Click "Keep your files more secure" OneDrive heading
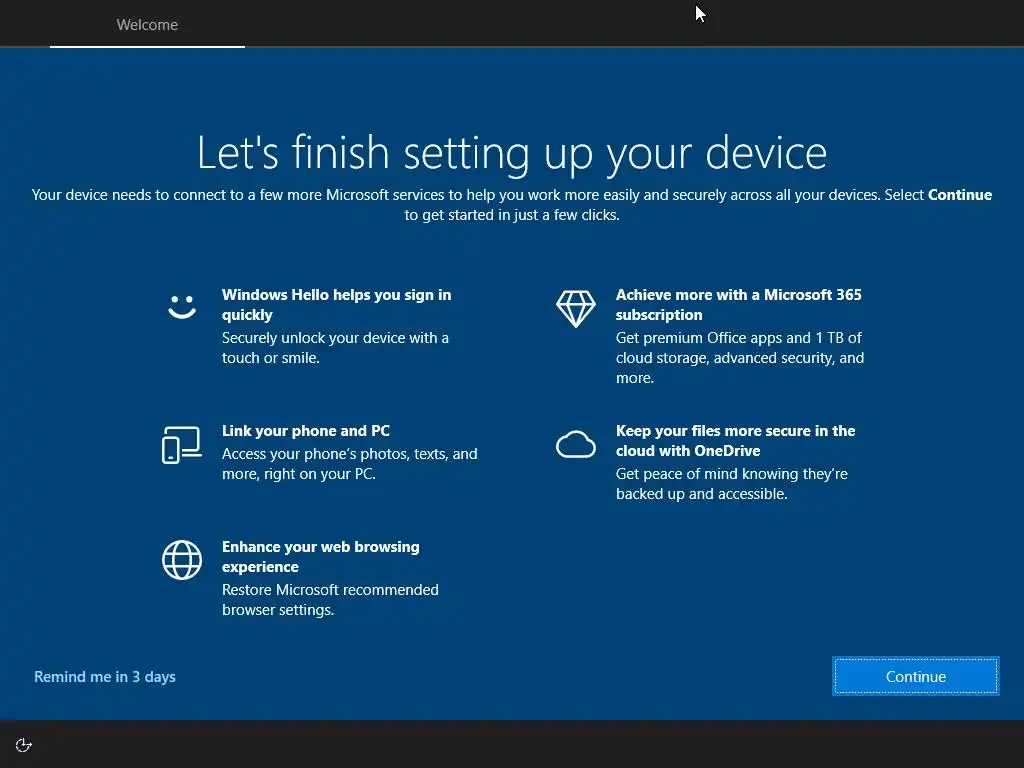 pyautogui.click(x=735, y=441)
